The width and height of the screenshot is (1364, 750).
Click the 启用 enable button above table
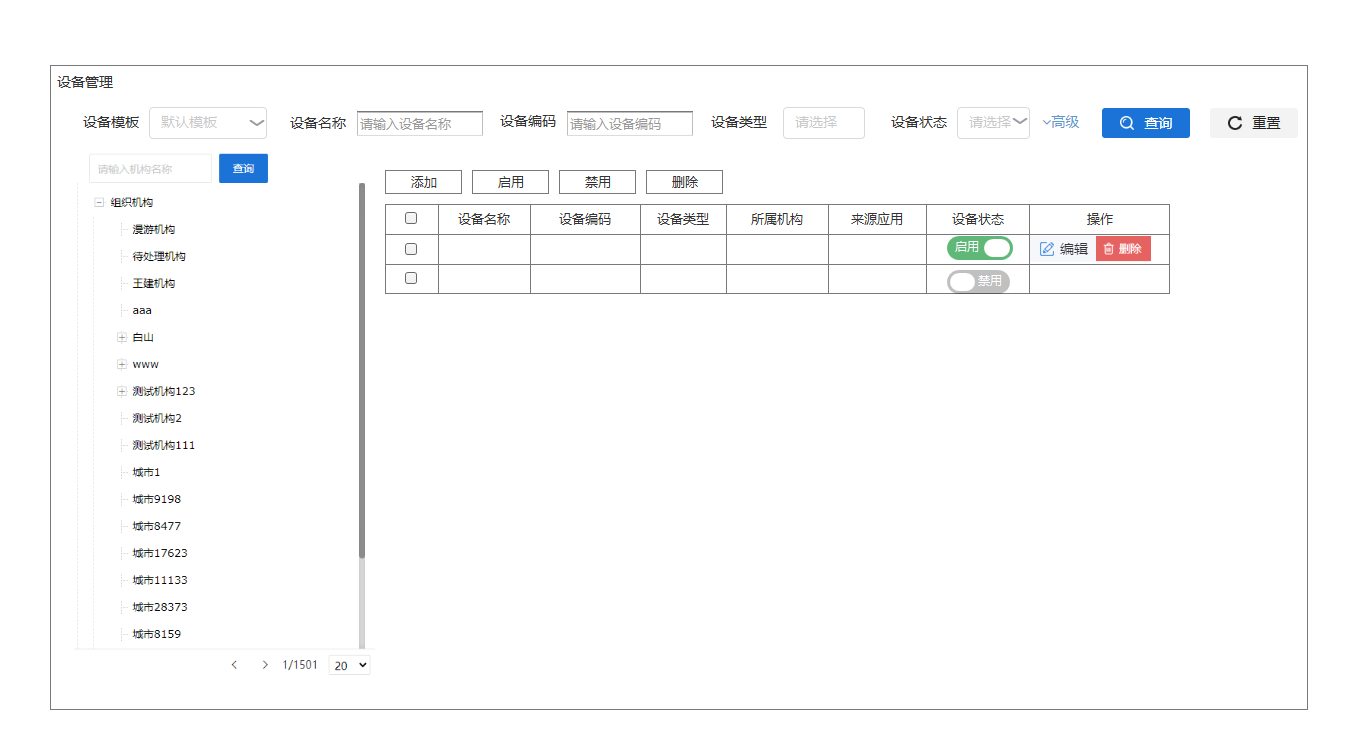point(511,182)
